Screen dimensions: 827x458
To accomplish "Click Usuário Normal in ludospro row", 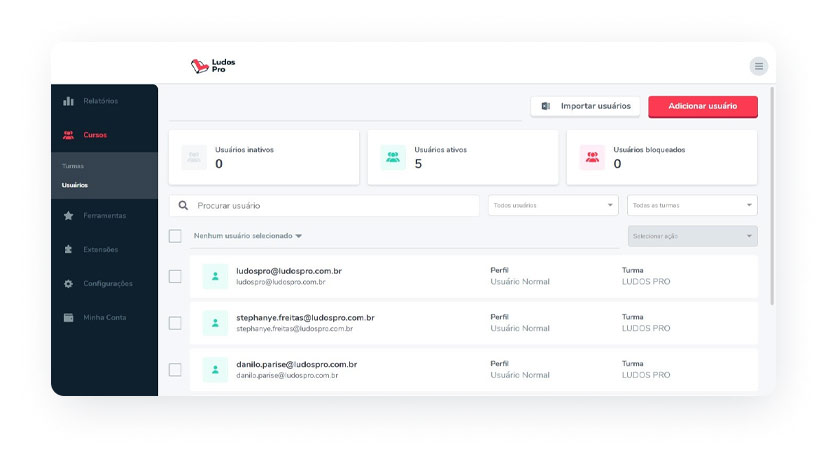I will (520, 282).
